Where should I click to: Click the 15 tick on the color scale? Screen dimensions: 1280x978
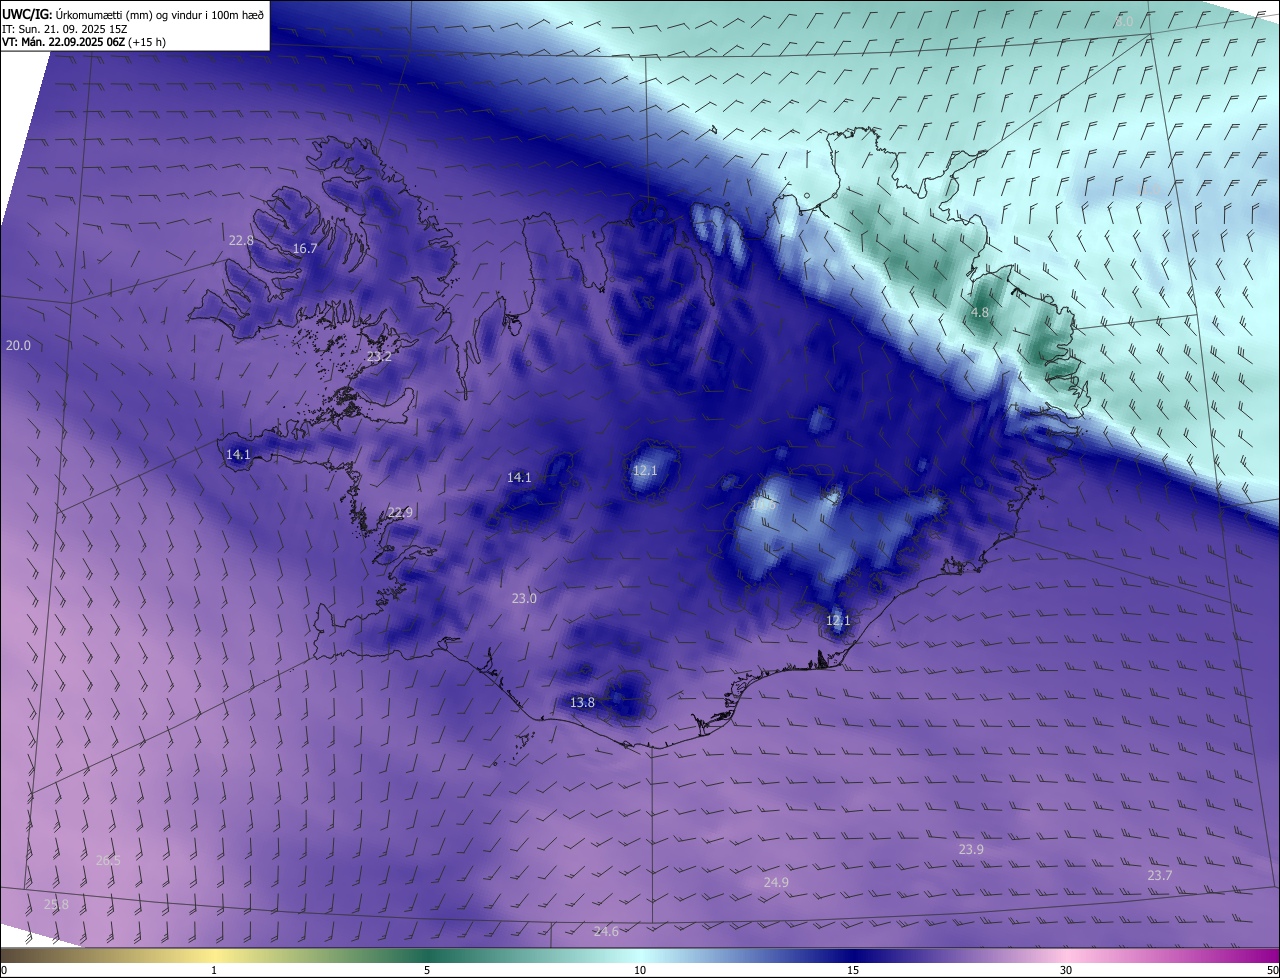[853, 970]
